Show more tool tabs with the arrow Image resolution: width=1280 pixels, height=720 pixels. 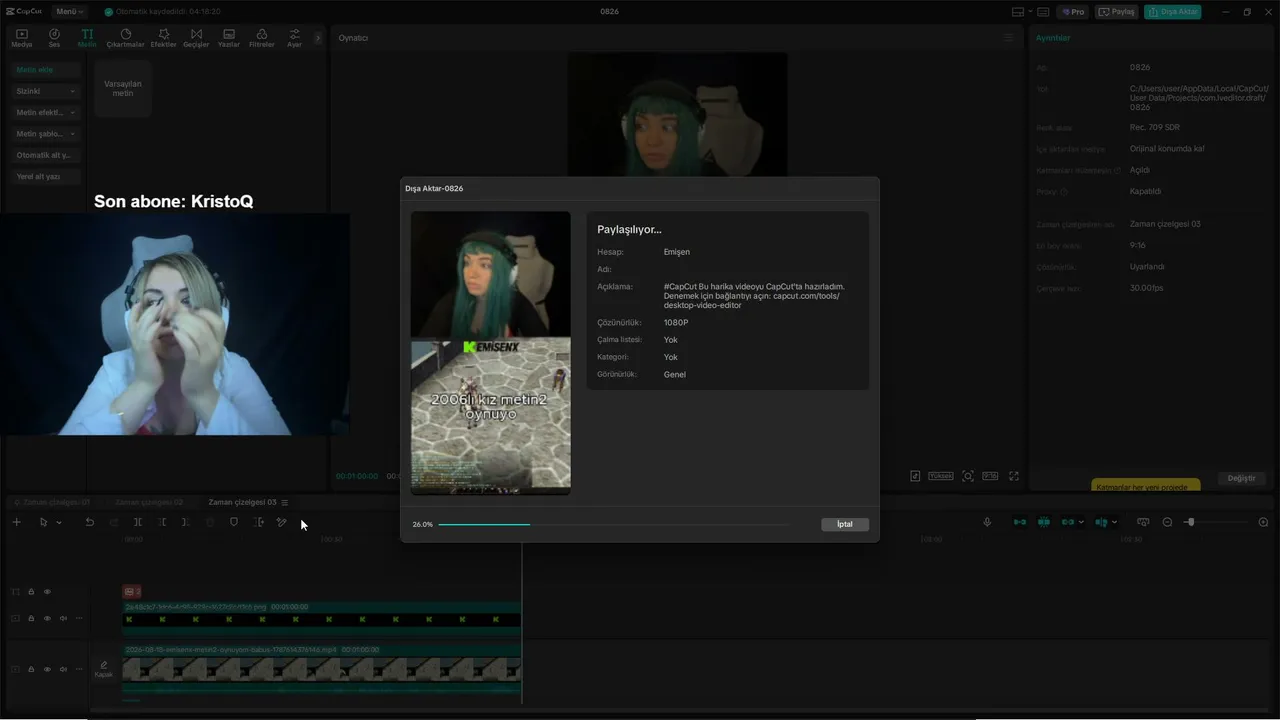pos(318,38)
